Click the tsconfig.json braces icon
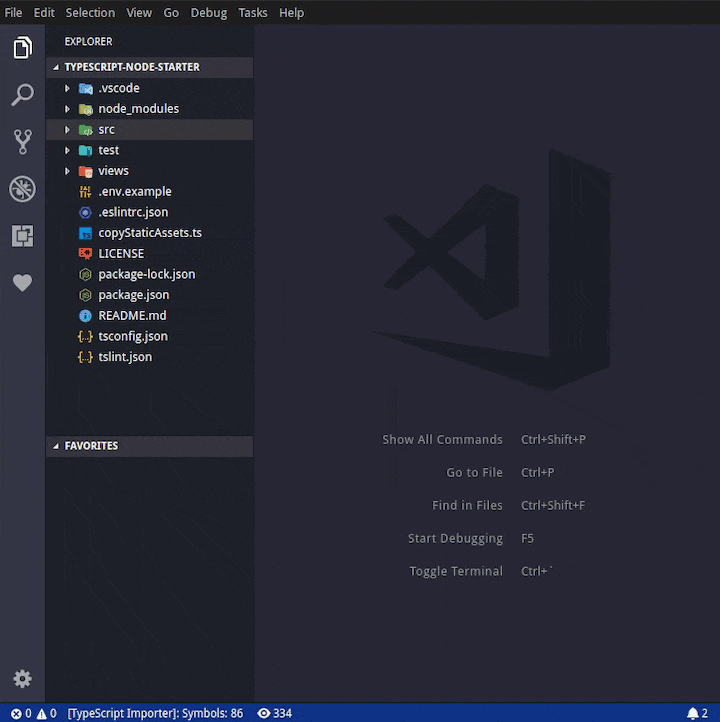The width and height of the screenshot is (720, 722). pyautogui.click(x=85, y=337)
